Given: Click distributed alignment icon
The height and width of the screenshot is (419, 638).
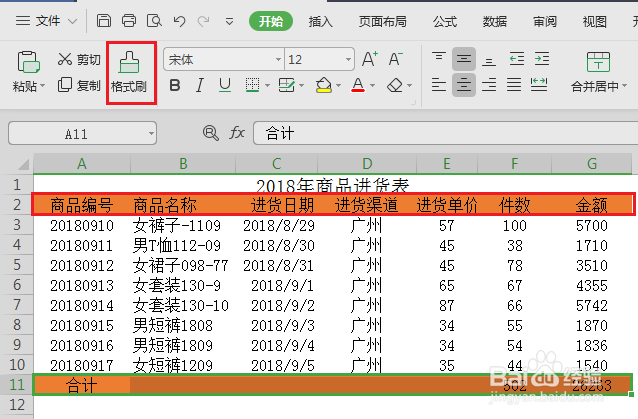Looking at the screenshot, I should [x=539, y=85].
